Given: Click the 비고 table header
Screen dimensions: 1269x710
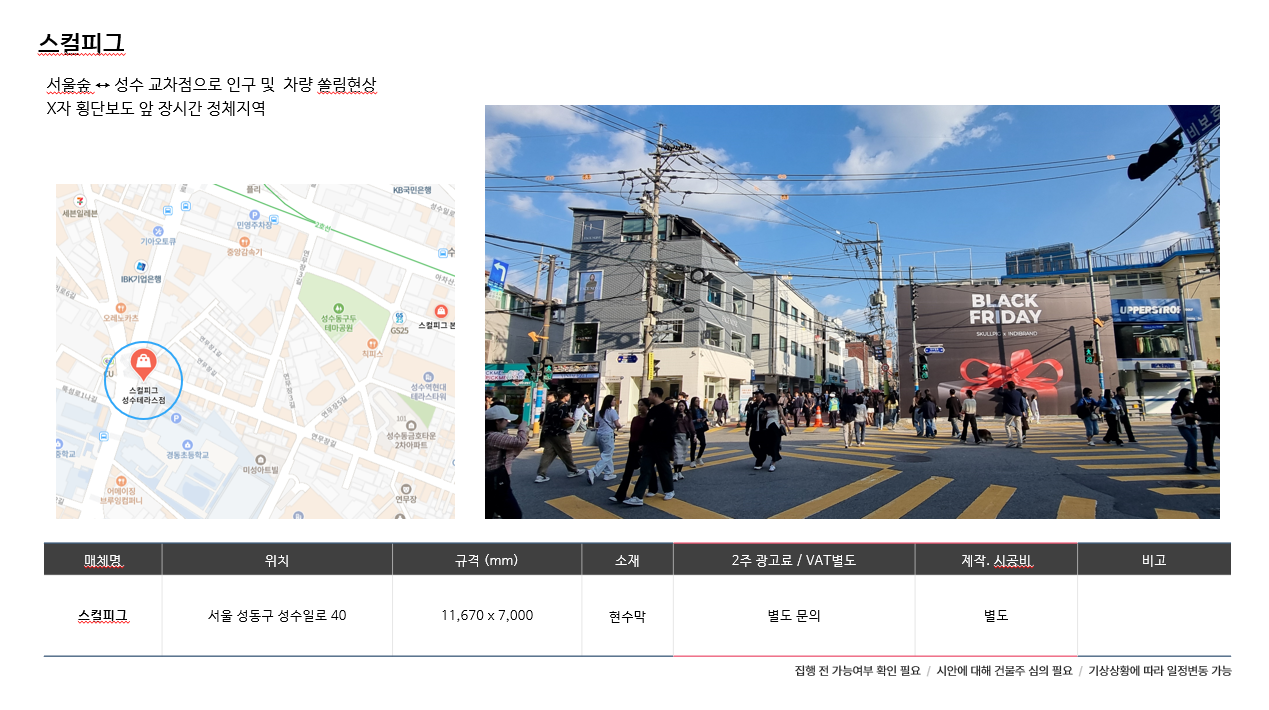Looking at the screenshot, I should (1154, 560).
